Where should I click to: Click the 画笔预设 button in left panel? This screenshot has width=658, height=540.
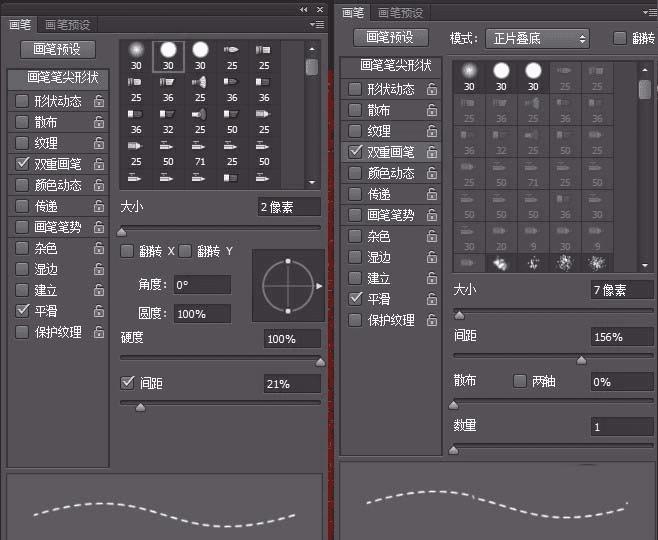click(57, 50)
